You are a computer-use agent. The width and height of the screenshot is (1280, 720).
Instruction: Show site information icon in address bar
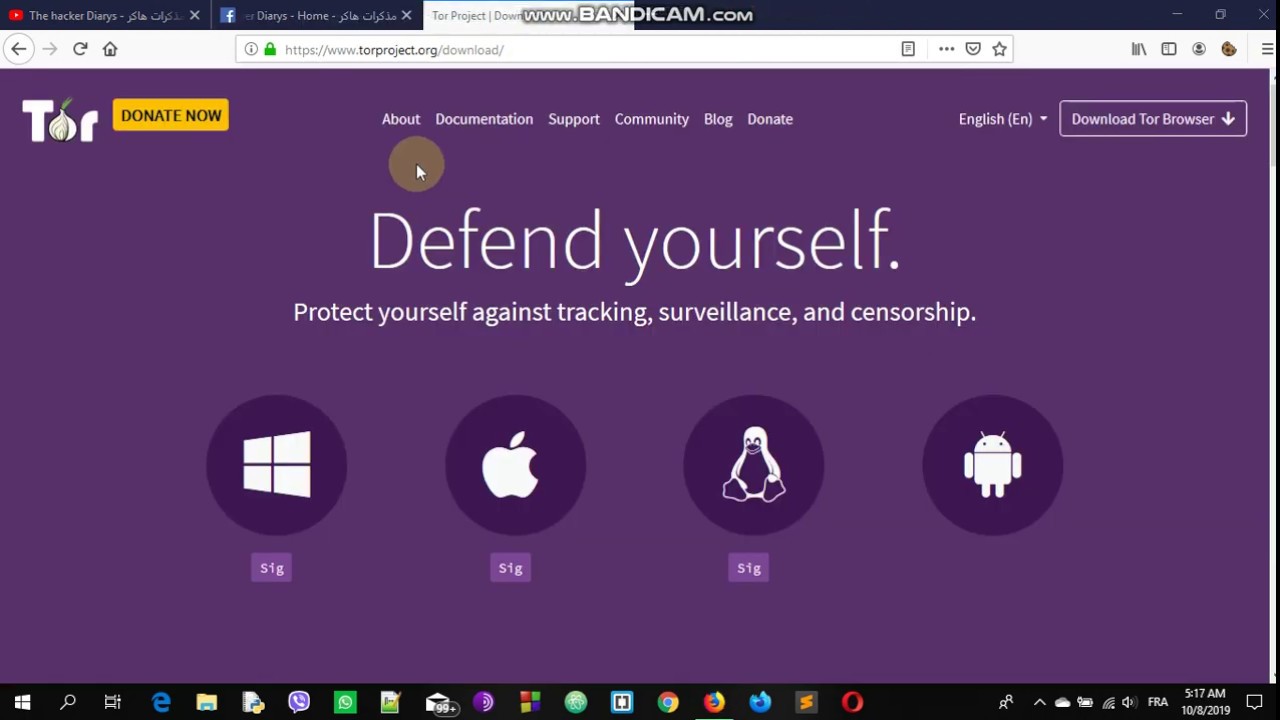point(251,49)
